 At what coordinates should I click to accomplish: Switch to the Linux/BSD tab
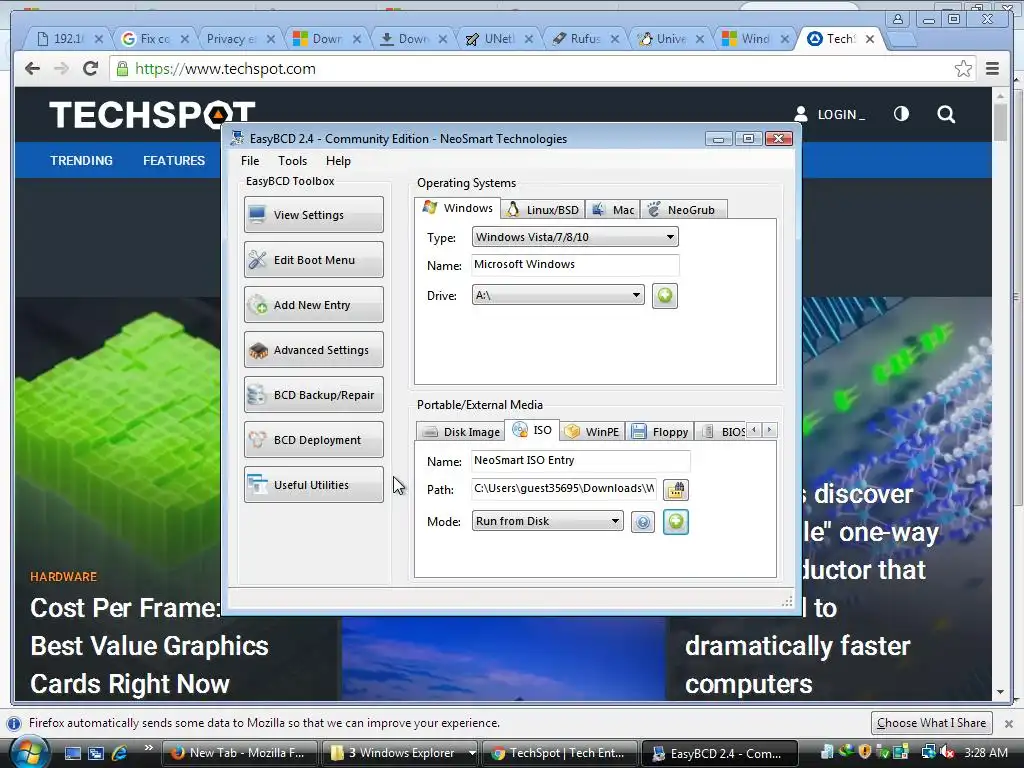(543, 210)
